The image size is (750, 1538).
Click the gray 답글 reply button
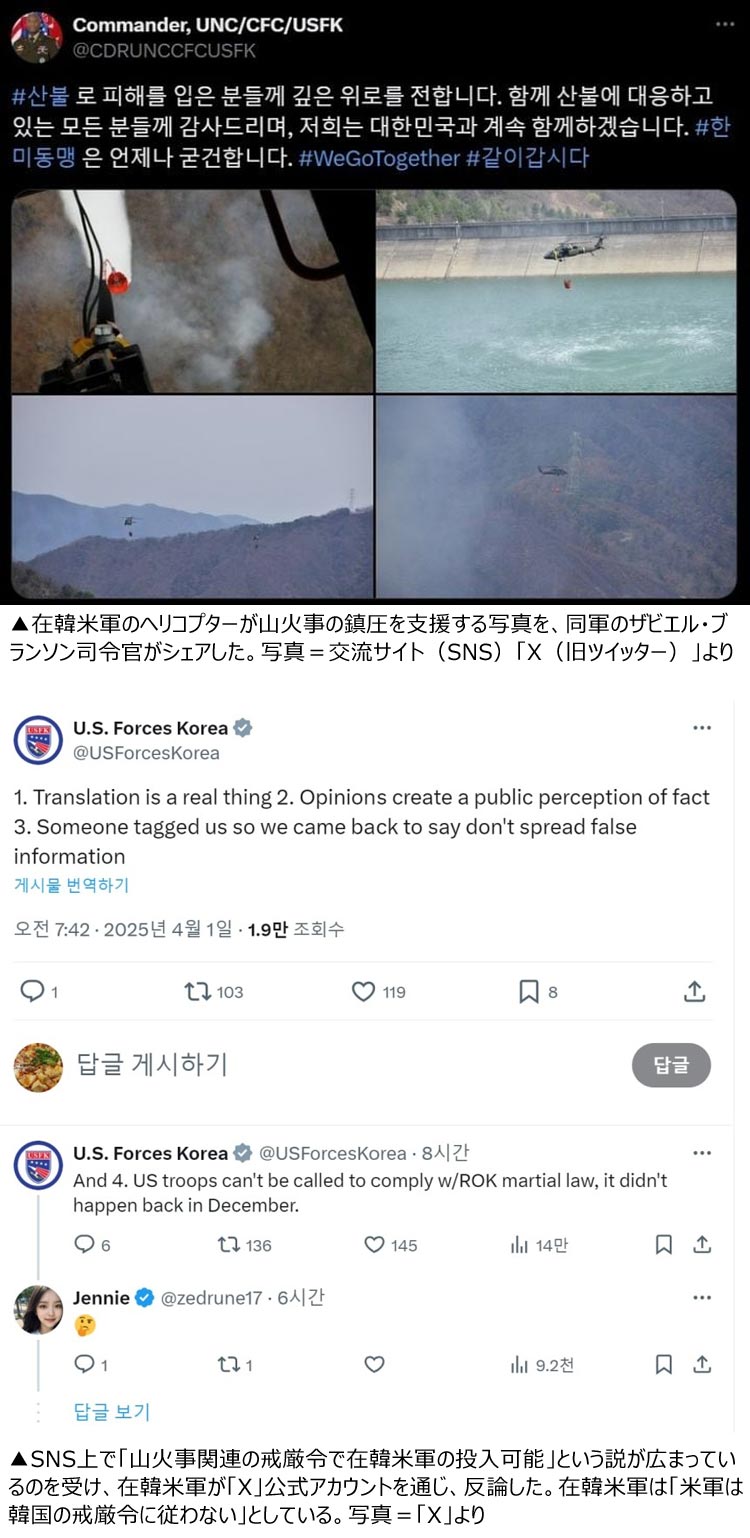(x=671, y=1065)
